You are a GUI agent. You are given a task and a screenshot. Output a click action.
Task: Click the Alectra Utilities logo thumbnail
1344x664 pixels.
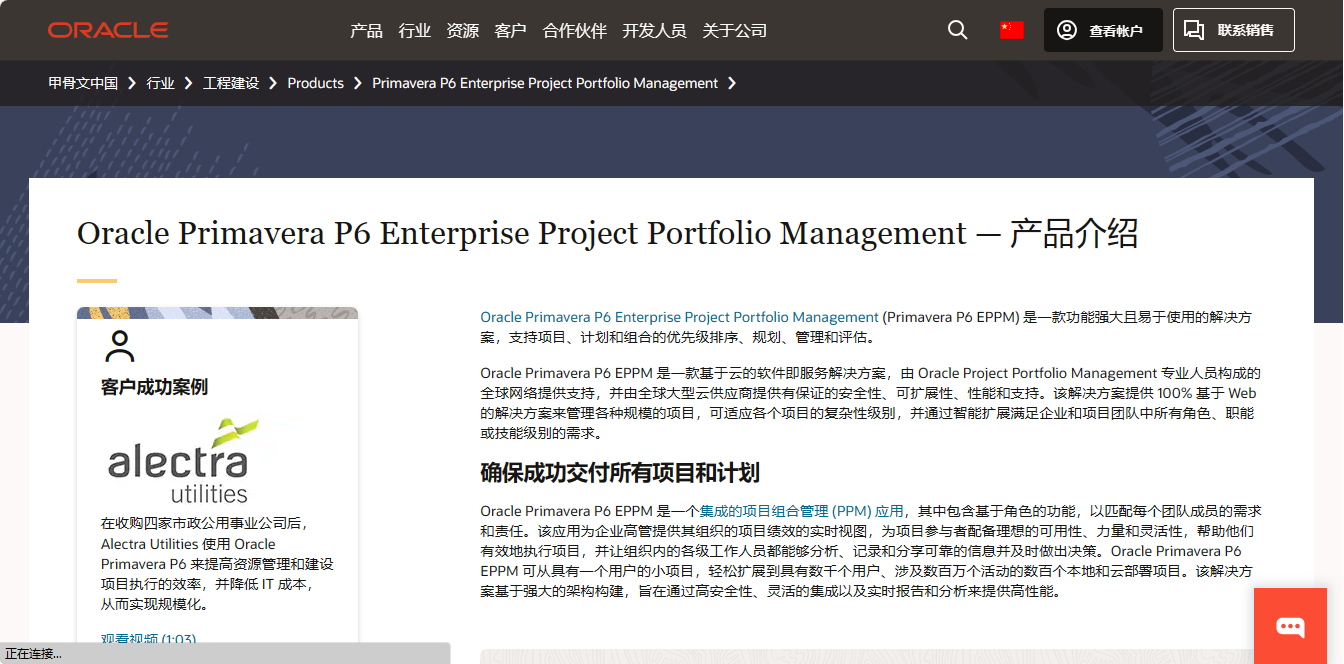point(182,461)
